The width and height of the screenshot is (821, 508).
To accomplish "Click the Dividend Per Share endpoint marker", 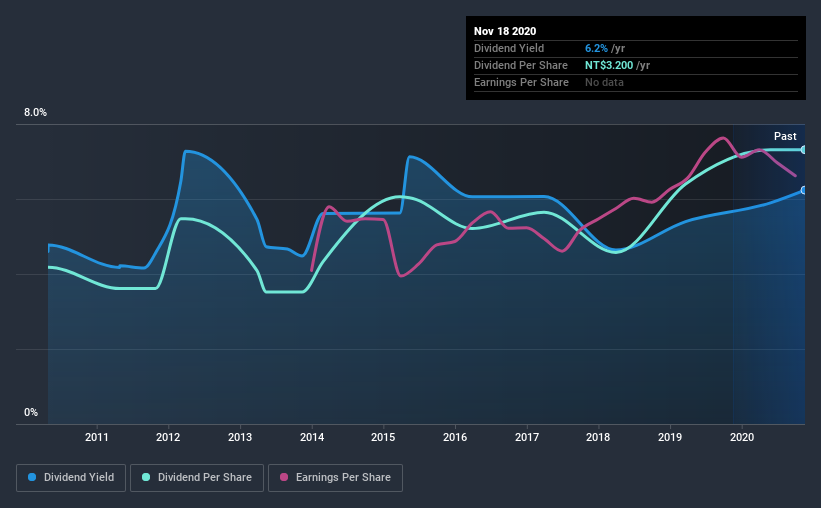I will pyautogui.click(x=803, y=150).
